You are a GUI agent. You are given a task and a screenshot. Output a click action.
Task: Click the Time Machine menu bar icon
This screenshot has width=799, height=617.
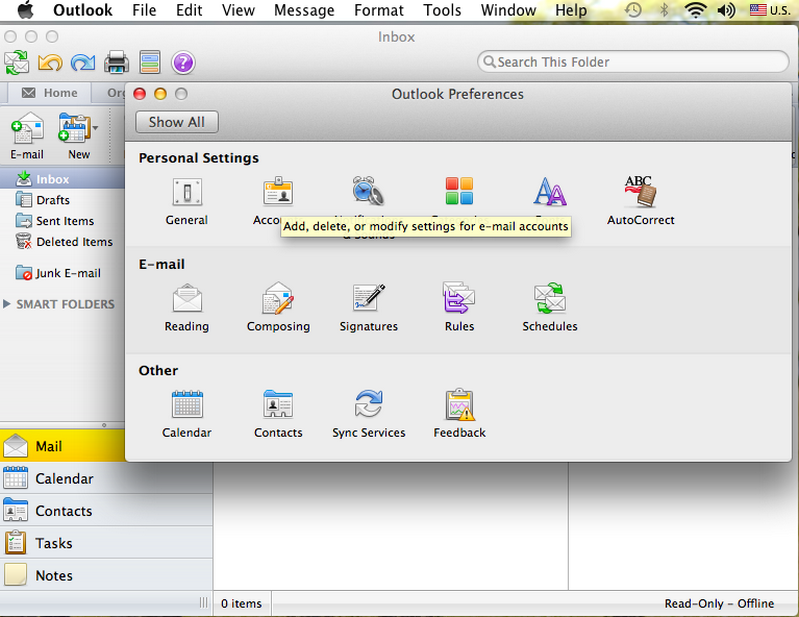click(633, 10)
